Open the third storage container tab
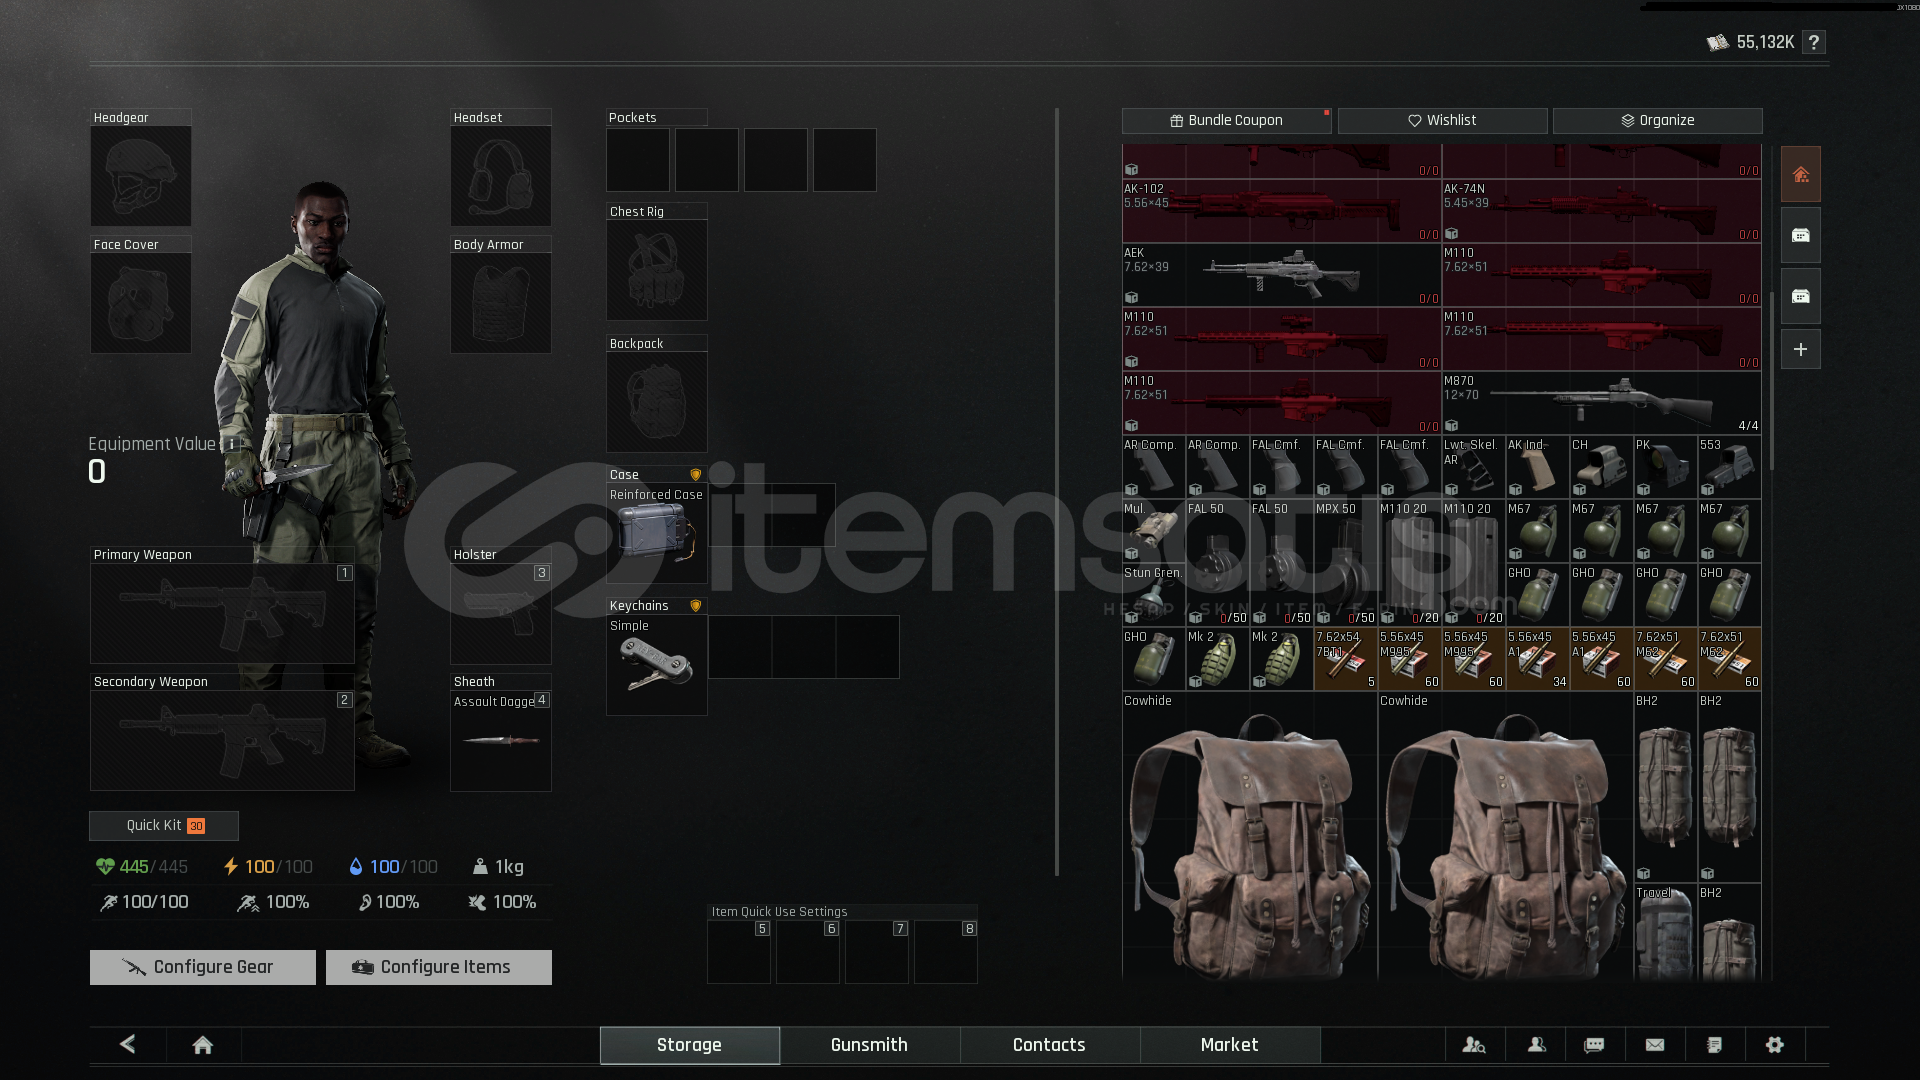This screenshot has height=1080, width=1920. pyautogui.click(x=1800, y=297)
